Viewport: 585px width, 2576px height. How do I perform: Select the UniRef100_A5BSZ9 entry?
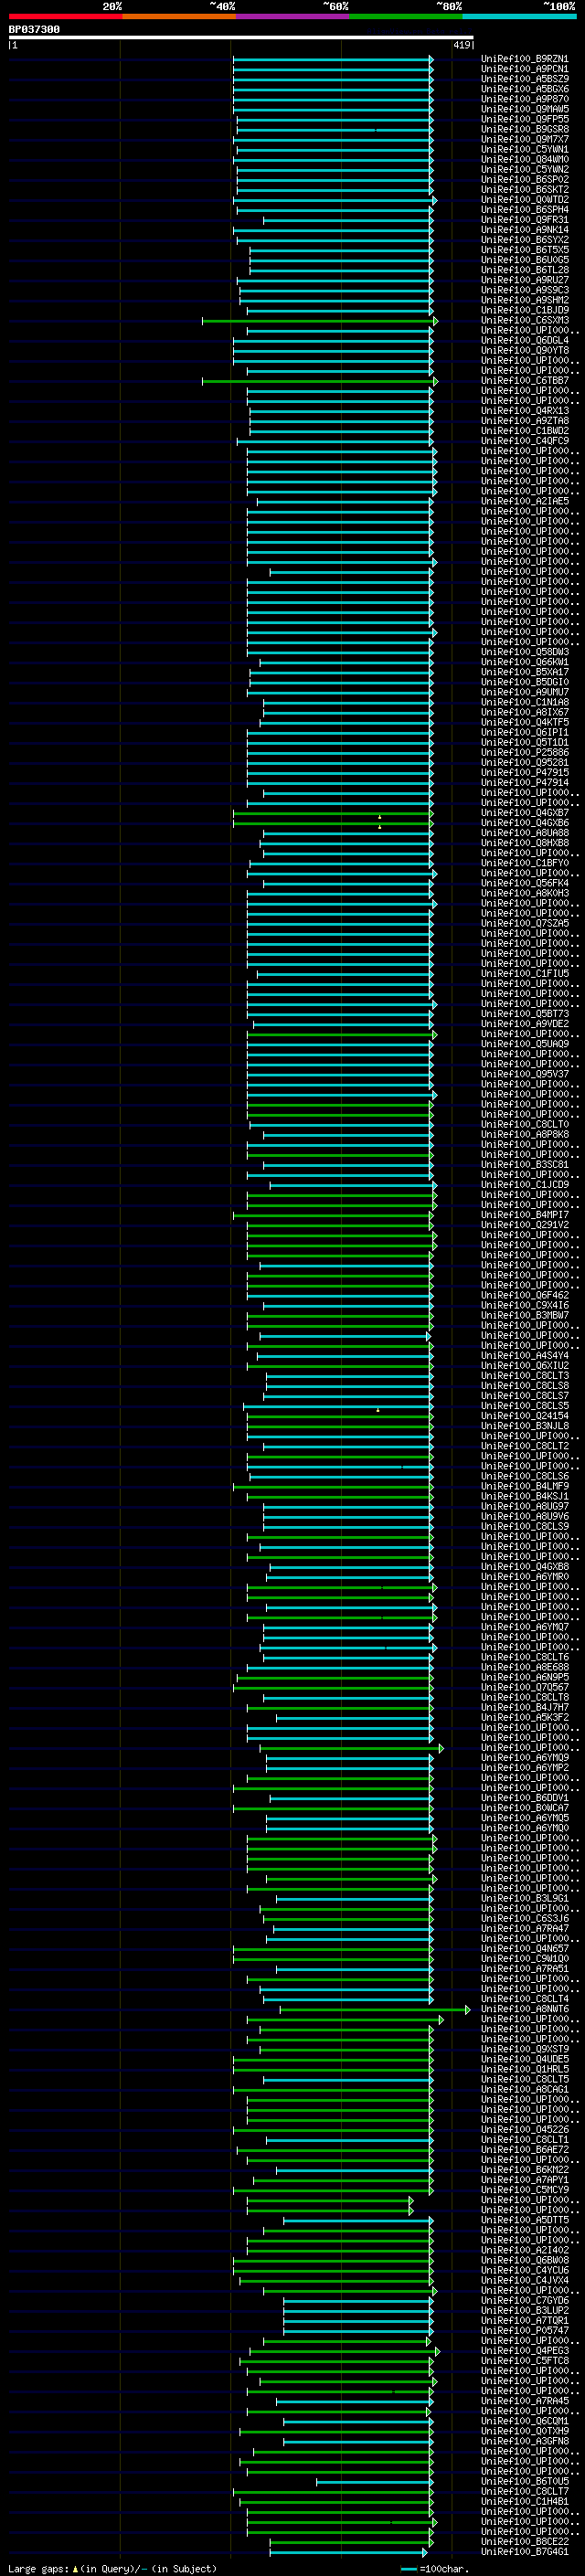coord(525,79)
